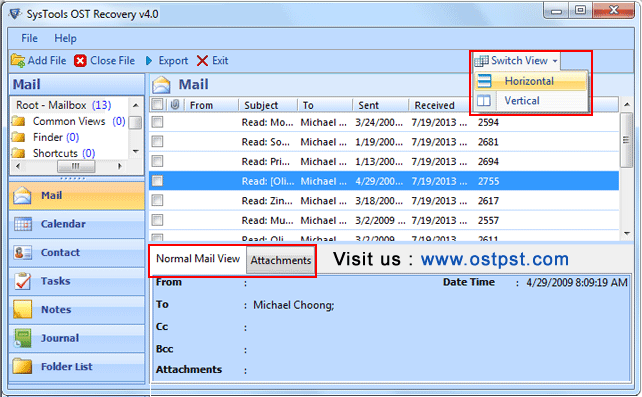Check the box for mail sized 2681
This screenshot has width=642, height=397.
click(x=157, y=142)
